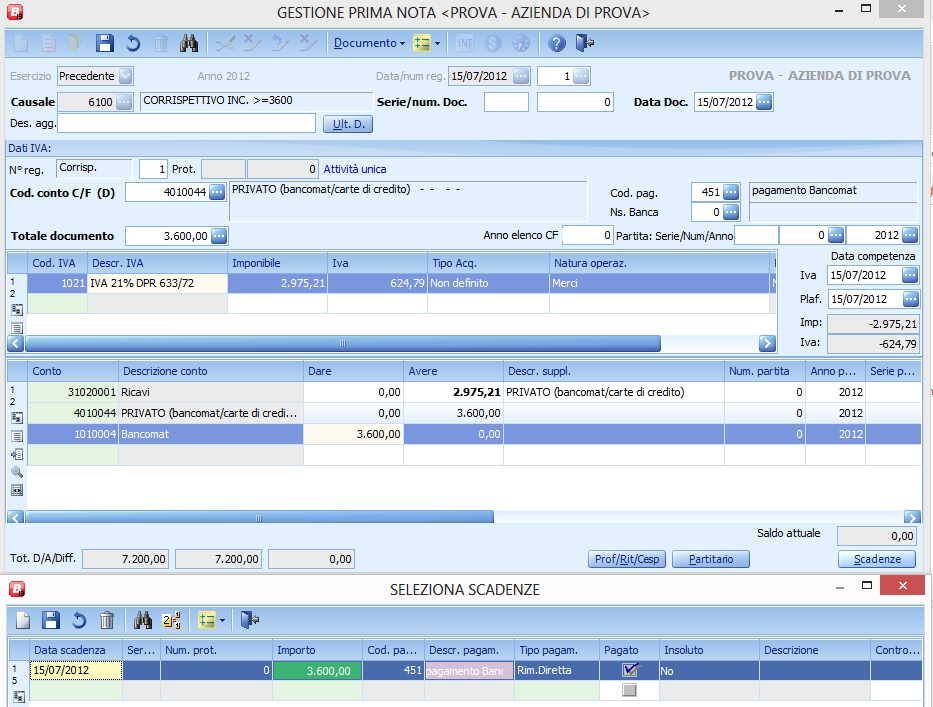Viewport: 933px width, 707px height.
Task: Open the help question mark icon
Action: click(x=557, y=43)
